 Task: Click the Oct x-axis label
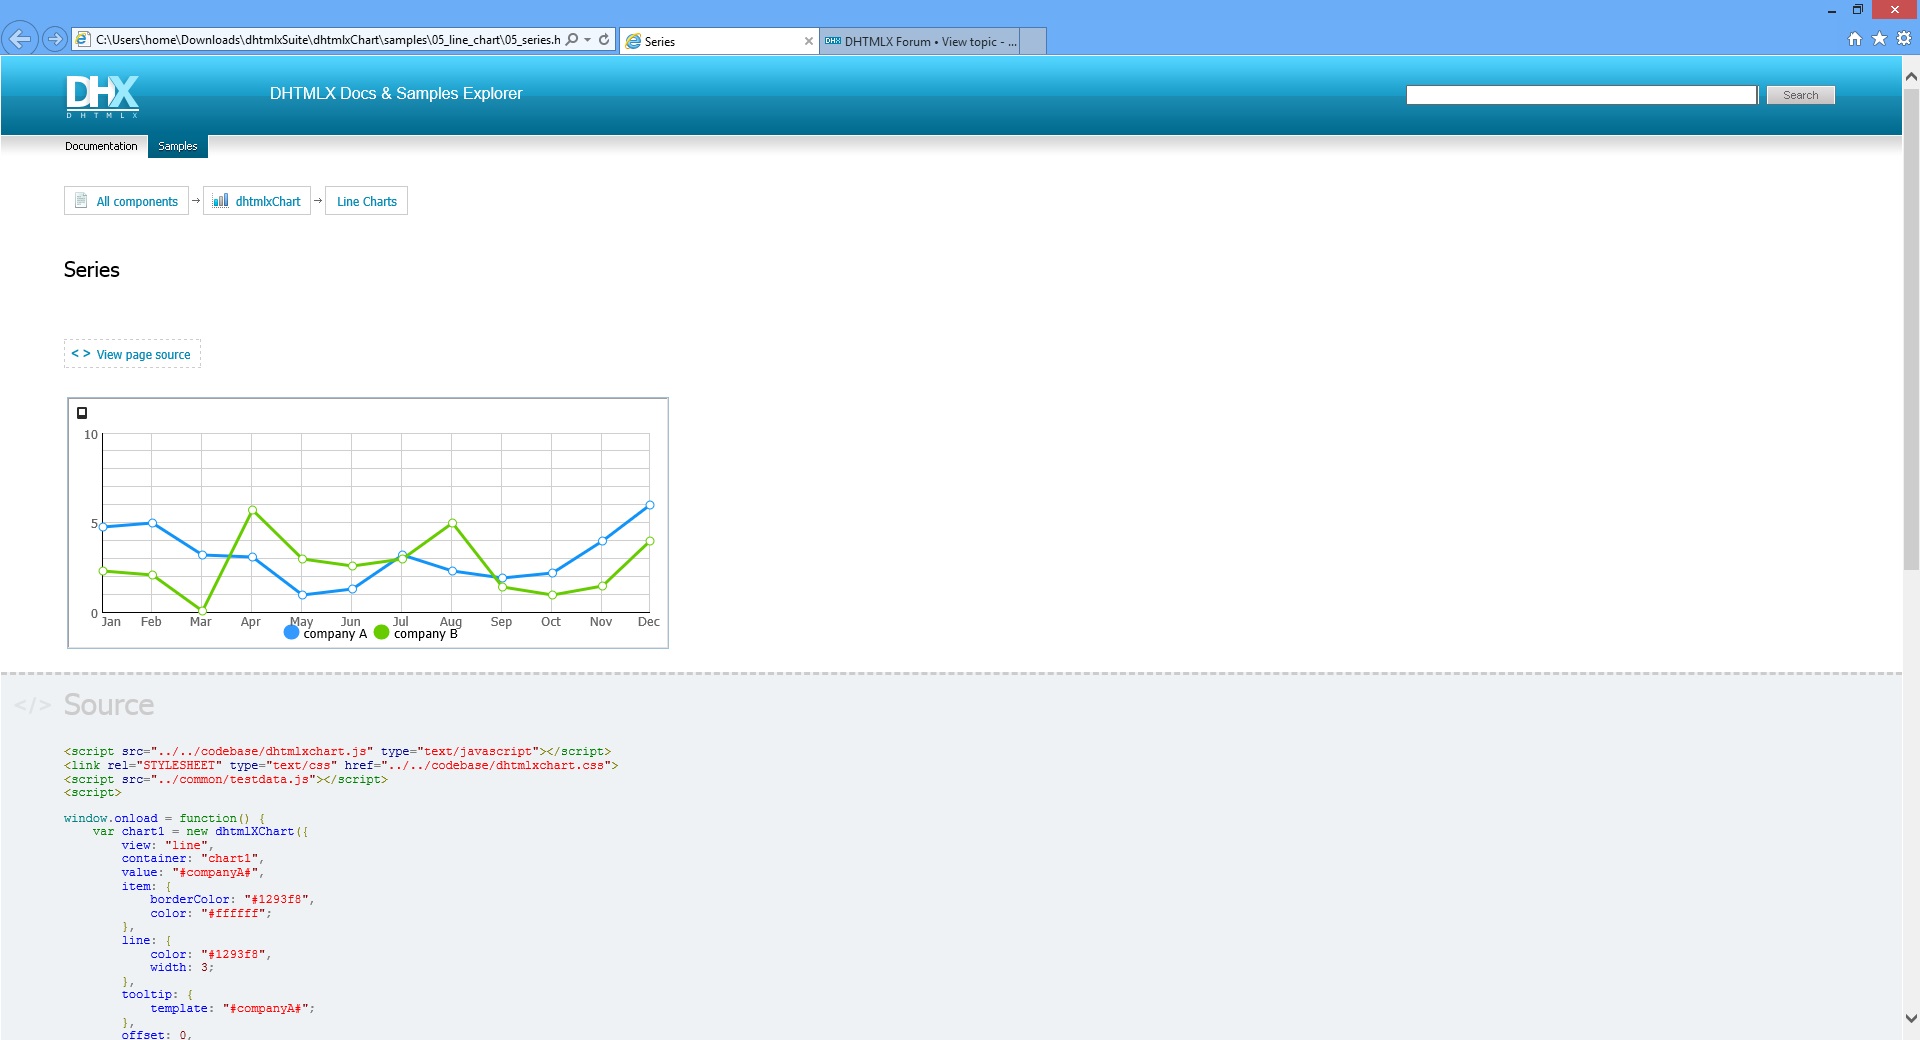point(551,622)
